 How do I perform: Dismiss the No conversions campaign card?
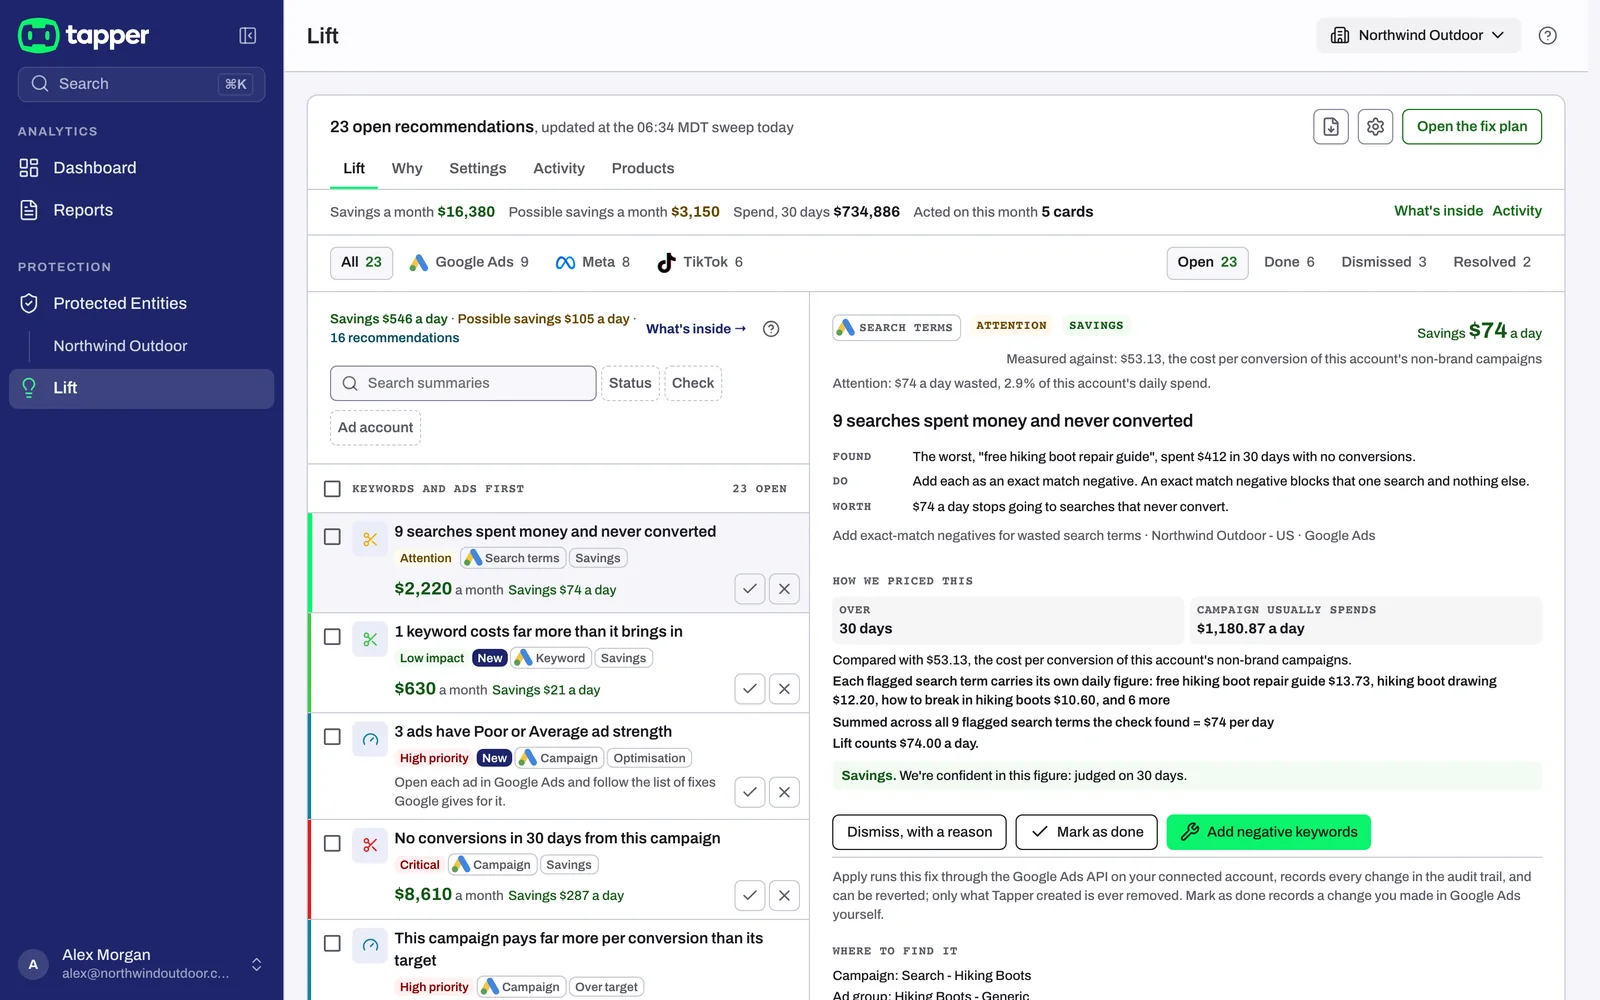click(x=784, y=895)
